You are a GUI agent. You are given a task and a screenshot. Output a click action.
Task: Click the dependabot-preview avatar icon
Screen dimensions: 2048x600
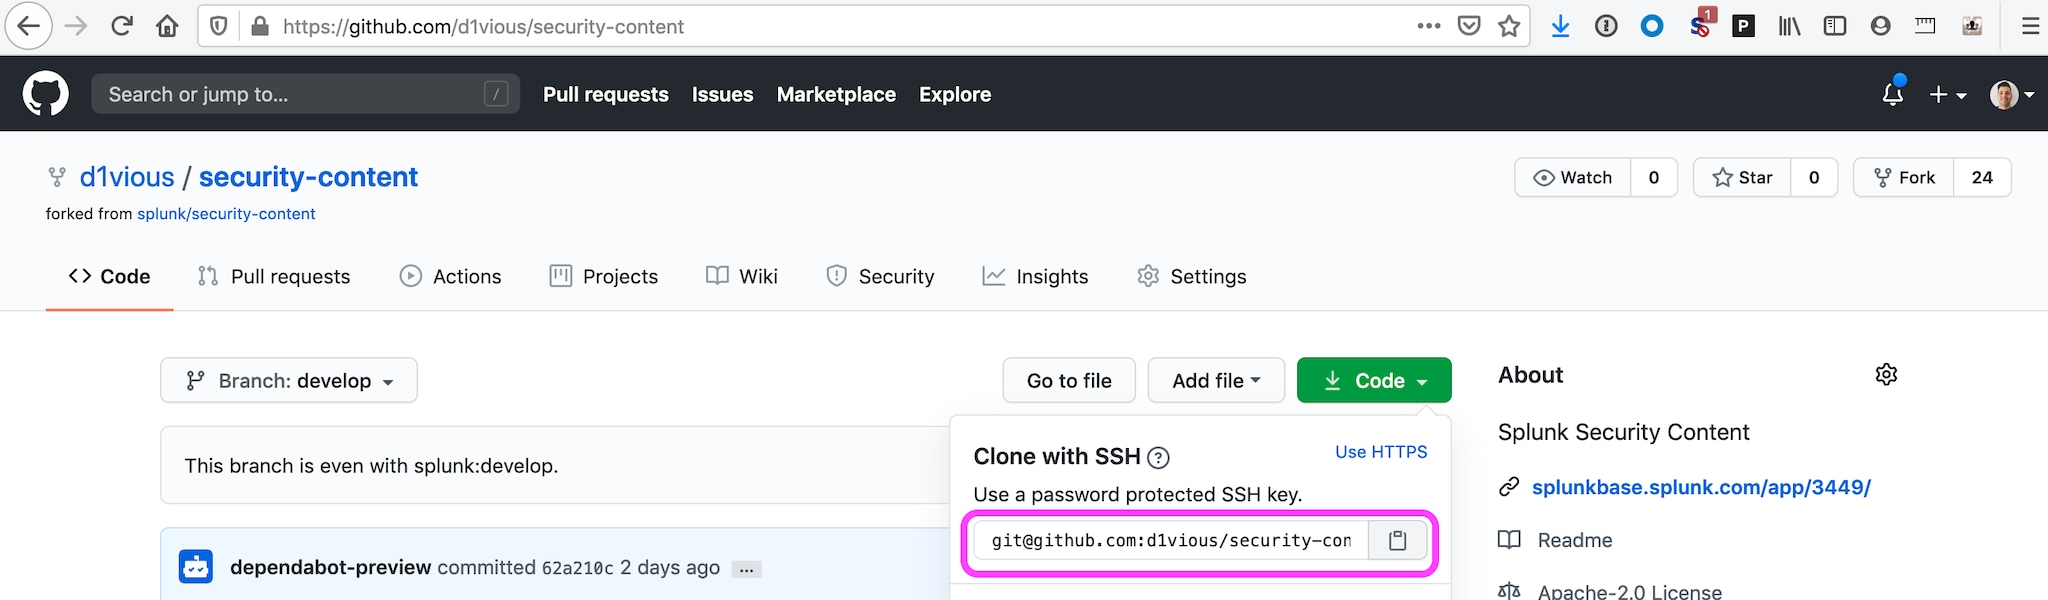[x=196, y=567]
